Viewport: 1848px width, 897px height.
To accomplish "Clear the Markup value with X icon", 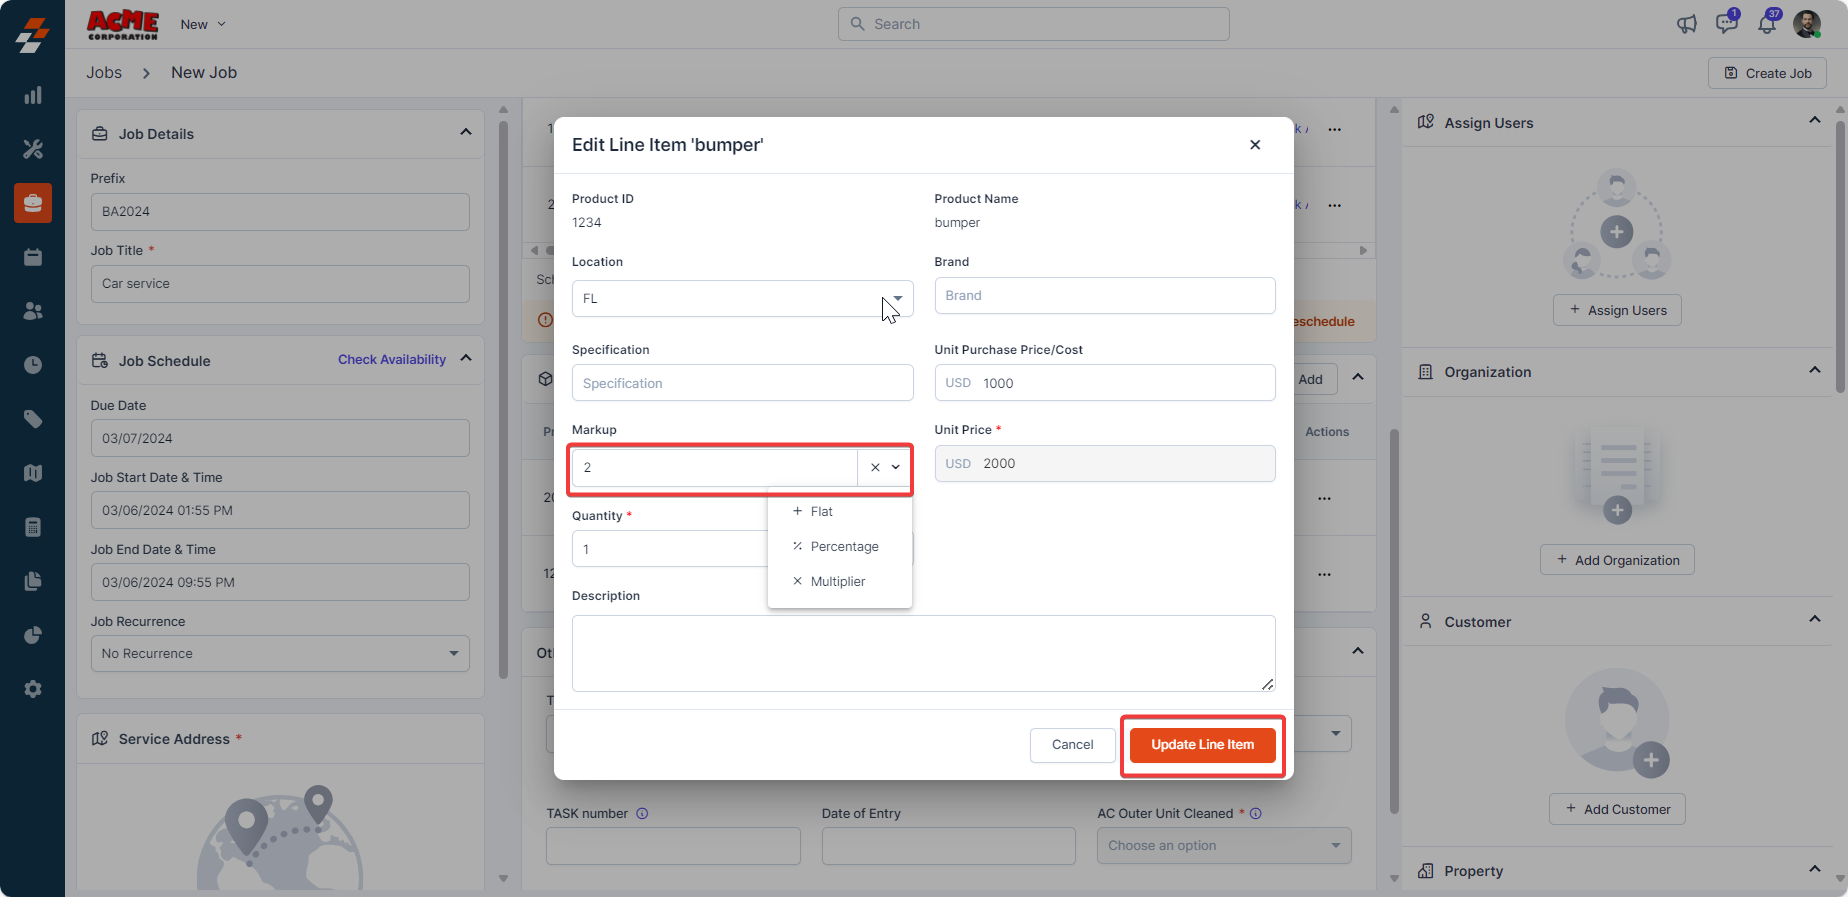I will 875,467.
